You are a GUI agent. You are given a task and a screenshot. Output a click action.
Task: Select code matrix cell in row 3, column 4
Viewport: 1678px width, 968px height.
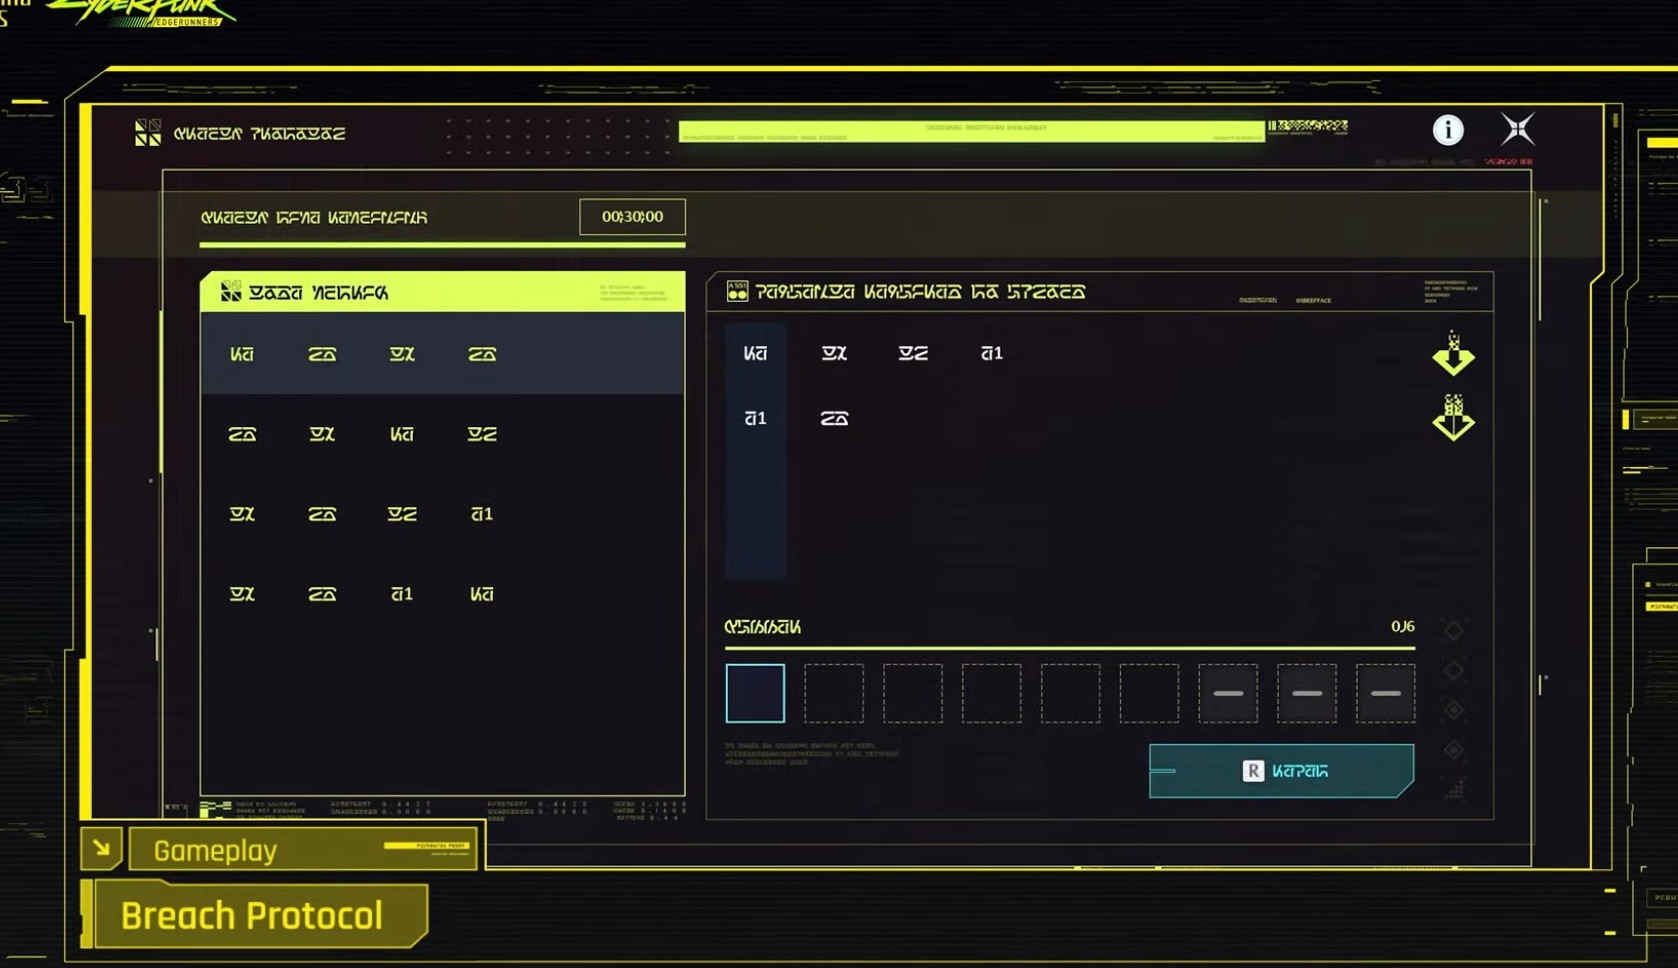[x=482, y=514]
